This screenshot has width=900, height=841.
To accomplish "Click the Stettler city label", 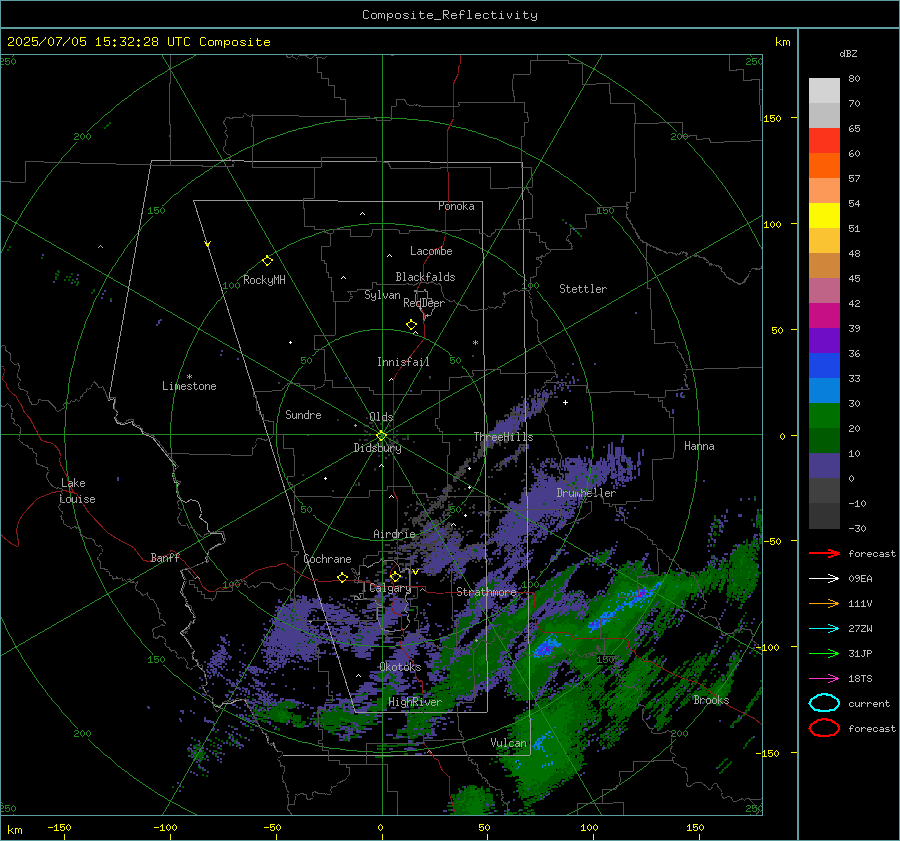I will tap(583, 289).
